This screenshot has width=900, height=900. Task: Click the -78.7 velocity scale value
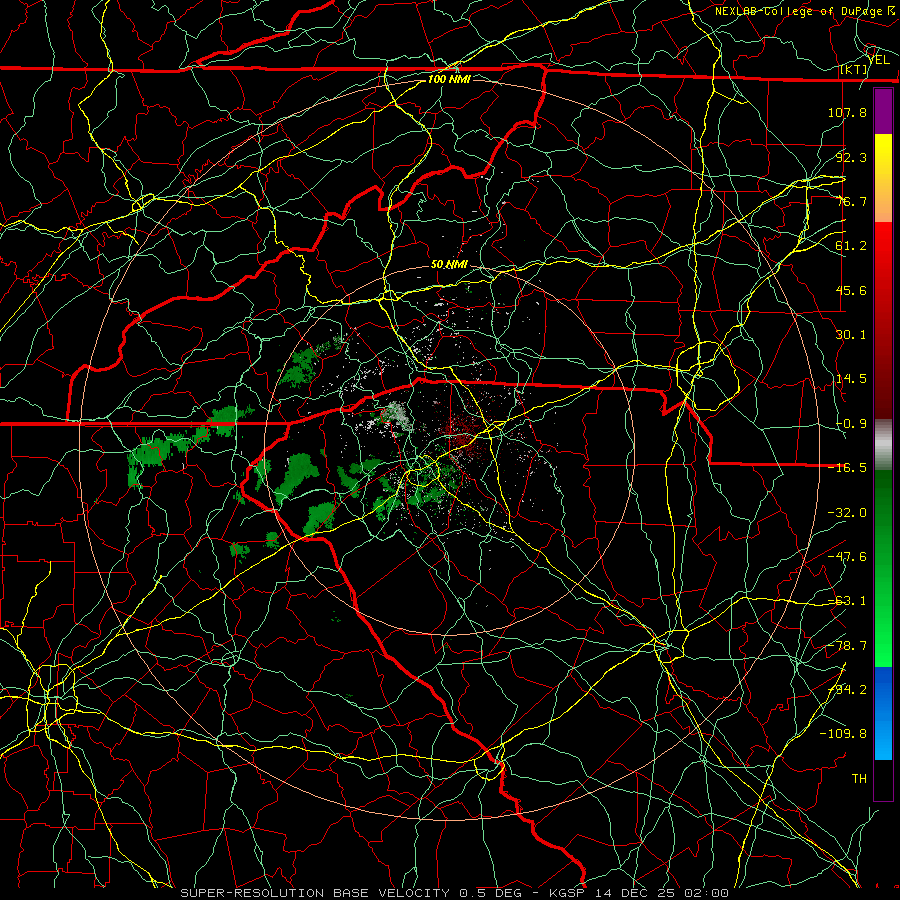tap(847, 646)
